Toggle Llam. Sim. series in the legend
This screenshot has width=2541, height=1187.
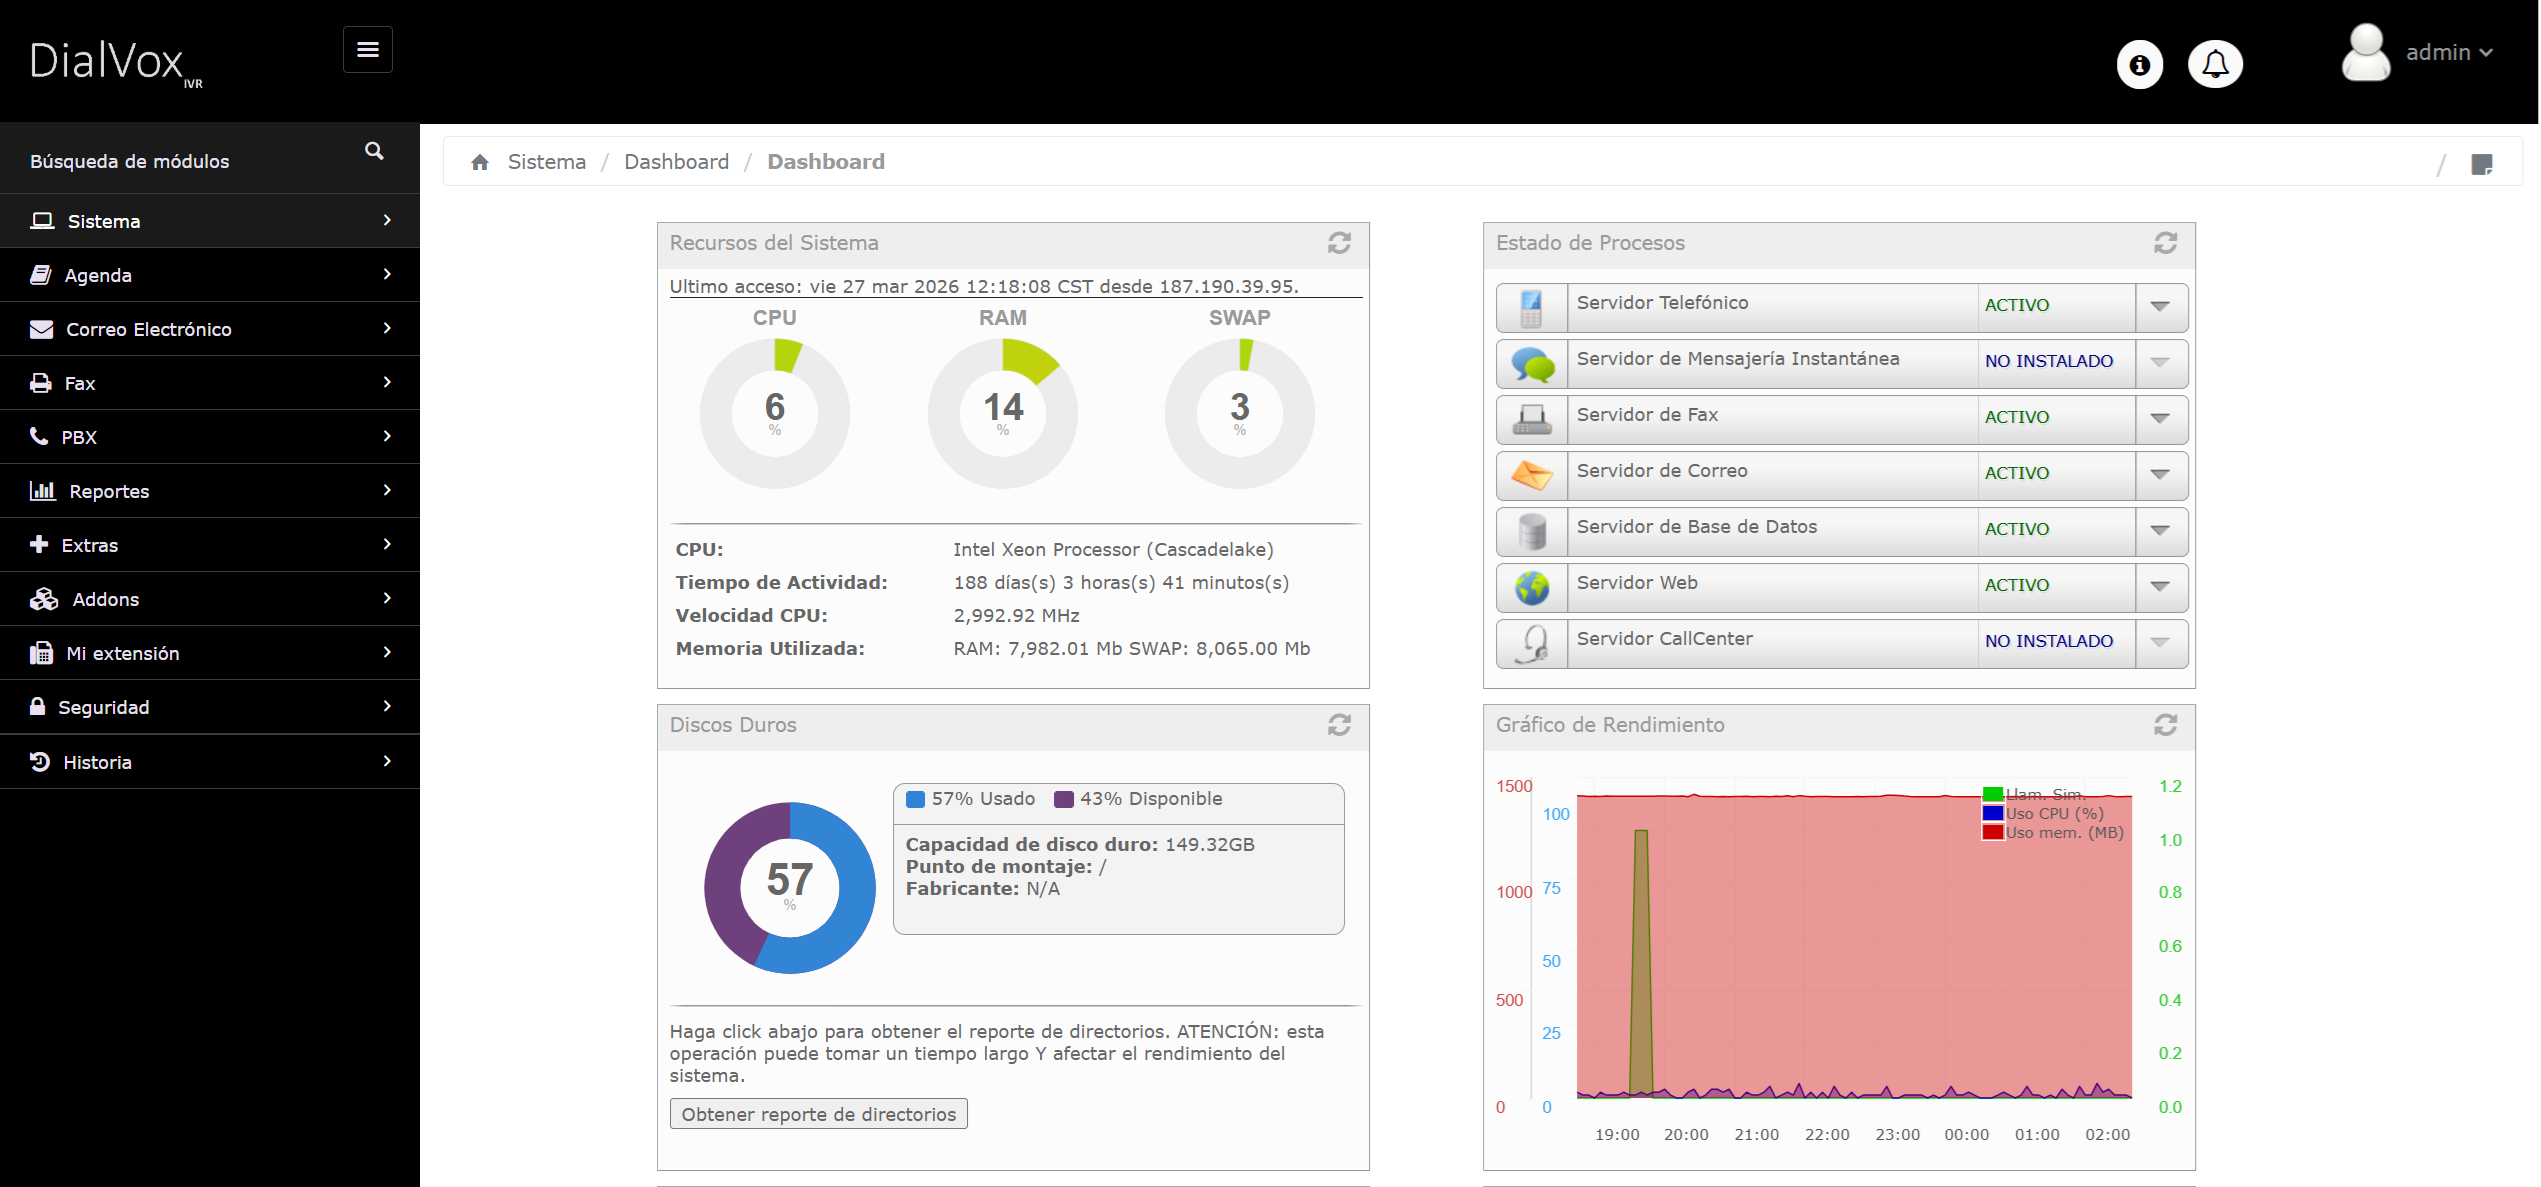click(x=2044, y=793)
